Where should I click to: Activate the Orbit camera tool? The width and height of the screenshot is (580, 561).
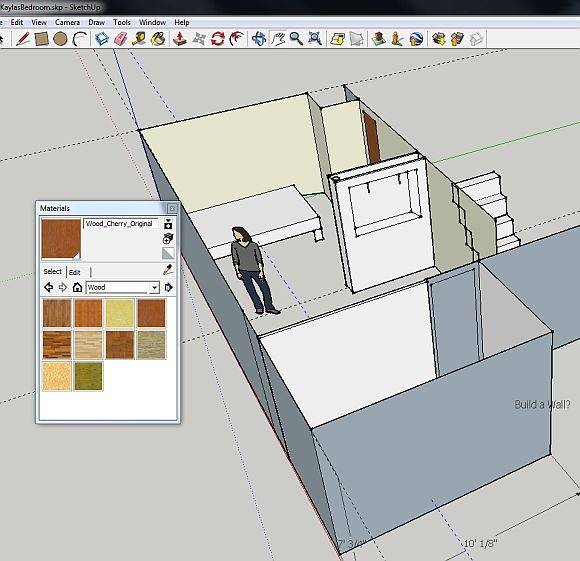click(259, 39)
